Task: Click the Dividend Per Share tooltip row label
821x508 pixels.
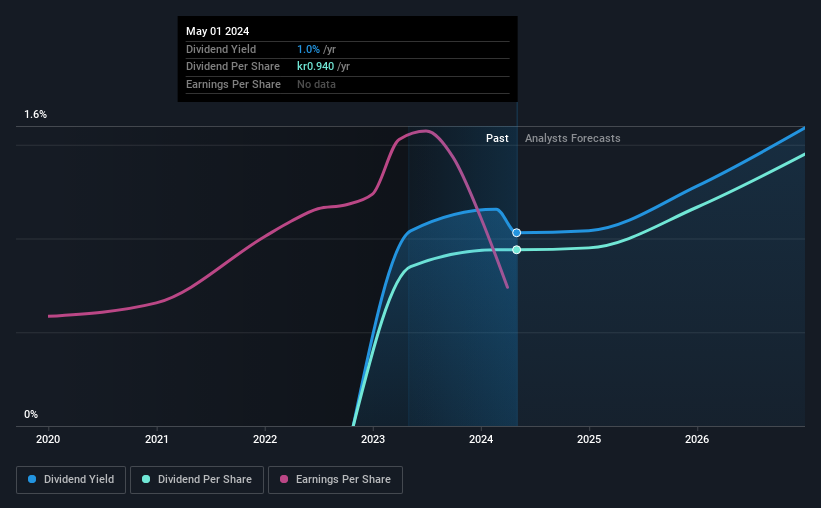Action: pyautogui.click(x=232, y=67)
